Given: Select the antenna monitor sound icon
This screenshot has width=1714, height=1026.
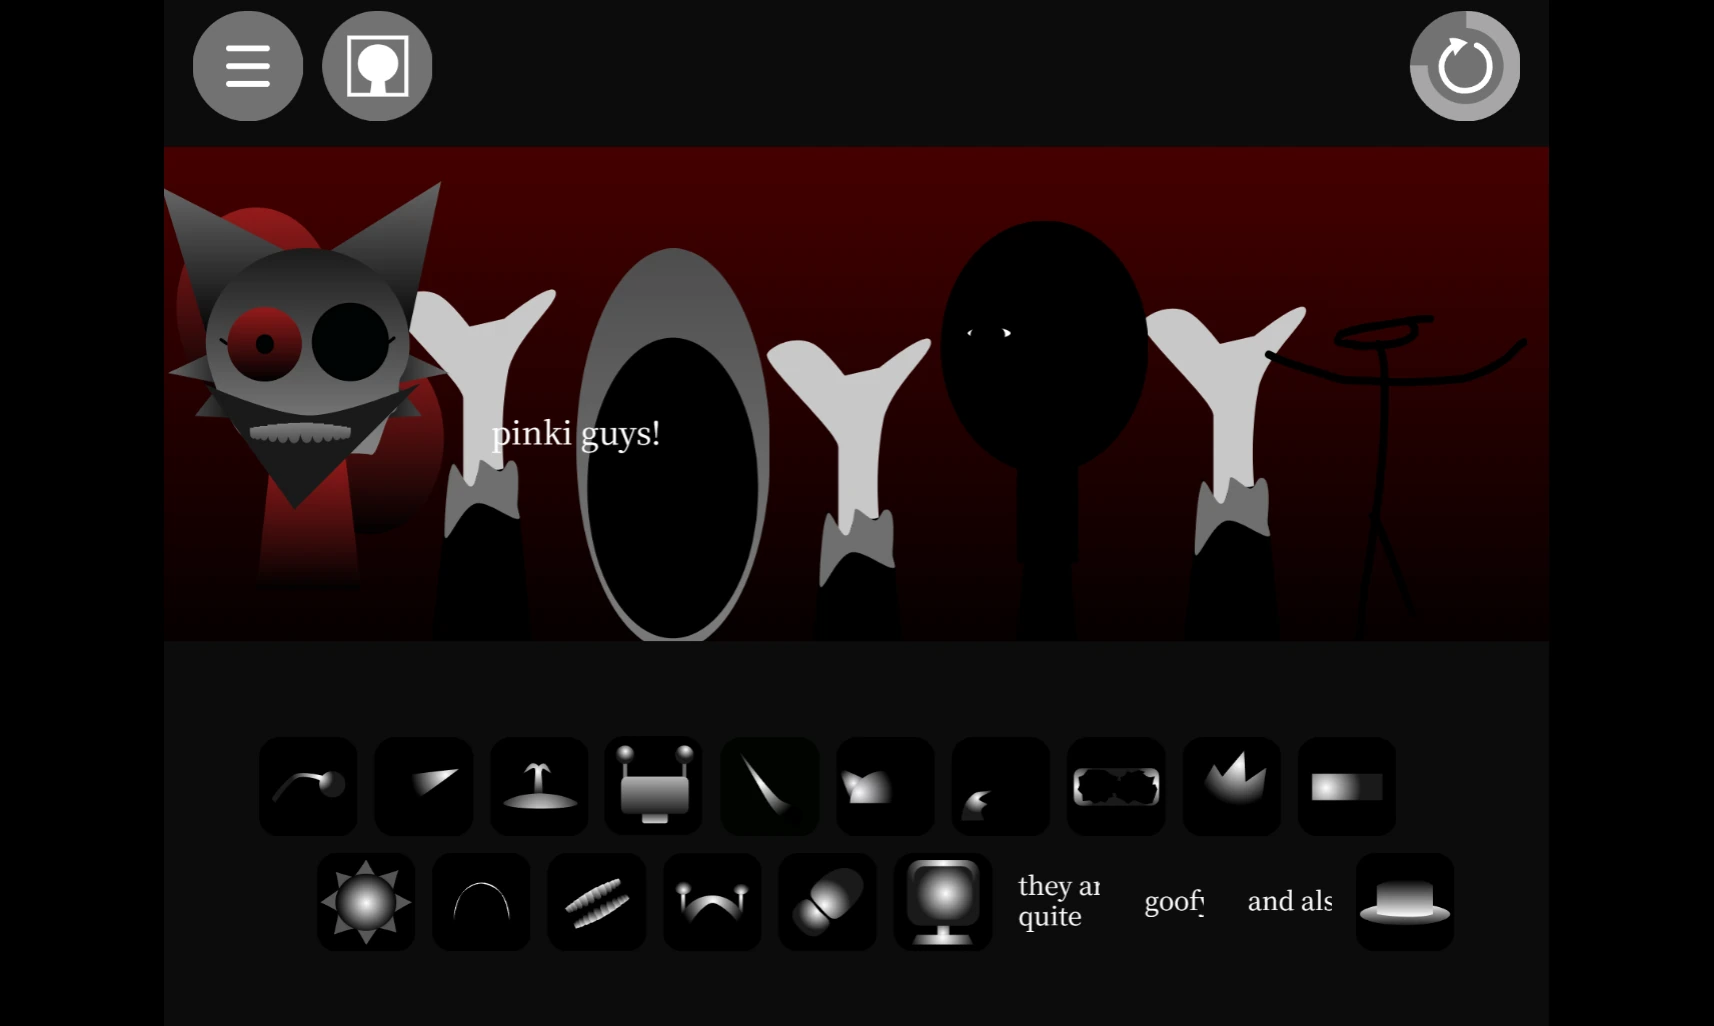Looking at the screenshot, I should (654, 786).
